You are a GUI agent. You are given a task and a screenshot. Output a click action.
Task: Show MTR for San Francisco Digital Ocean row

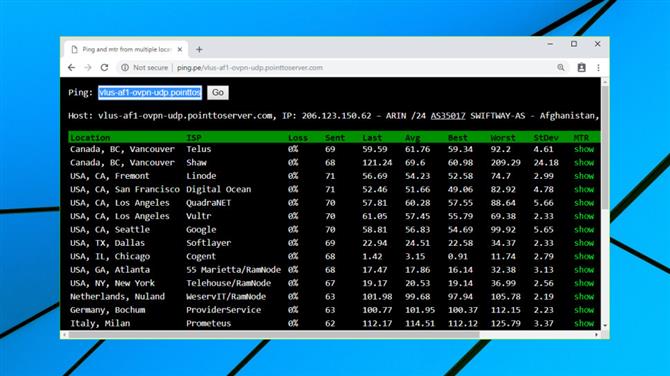tap(584, 189)
